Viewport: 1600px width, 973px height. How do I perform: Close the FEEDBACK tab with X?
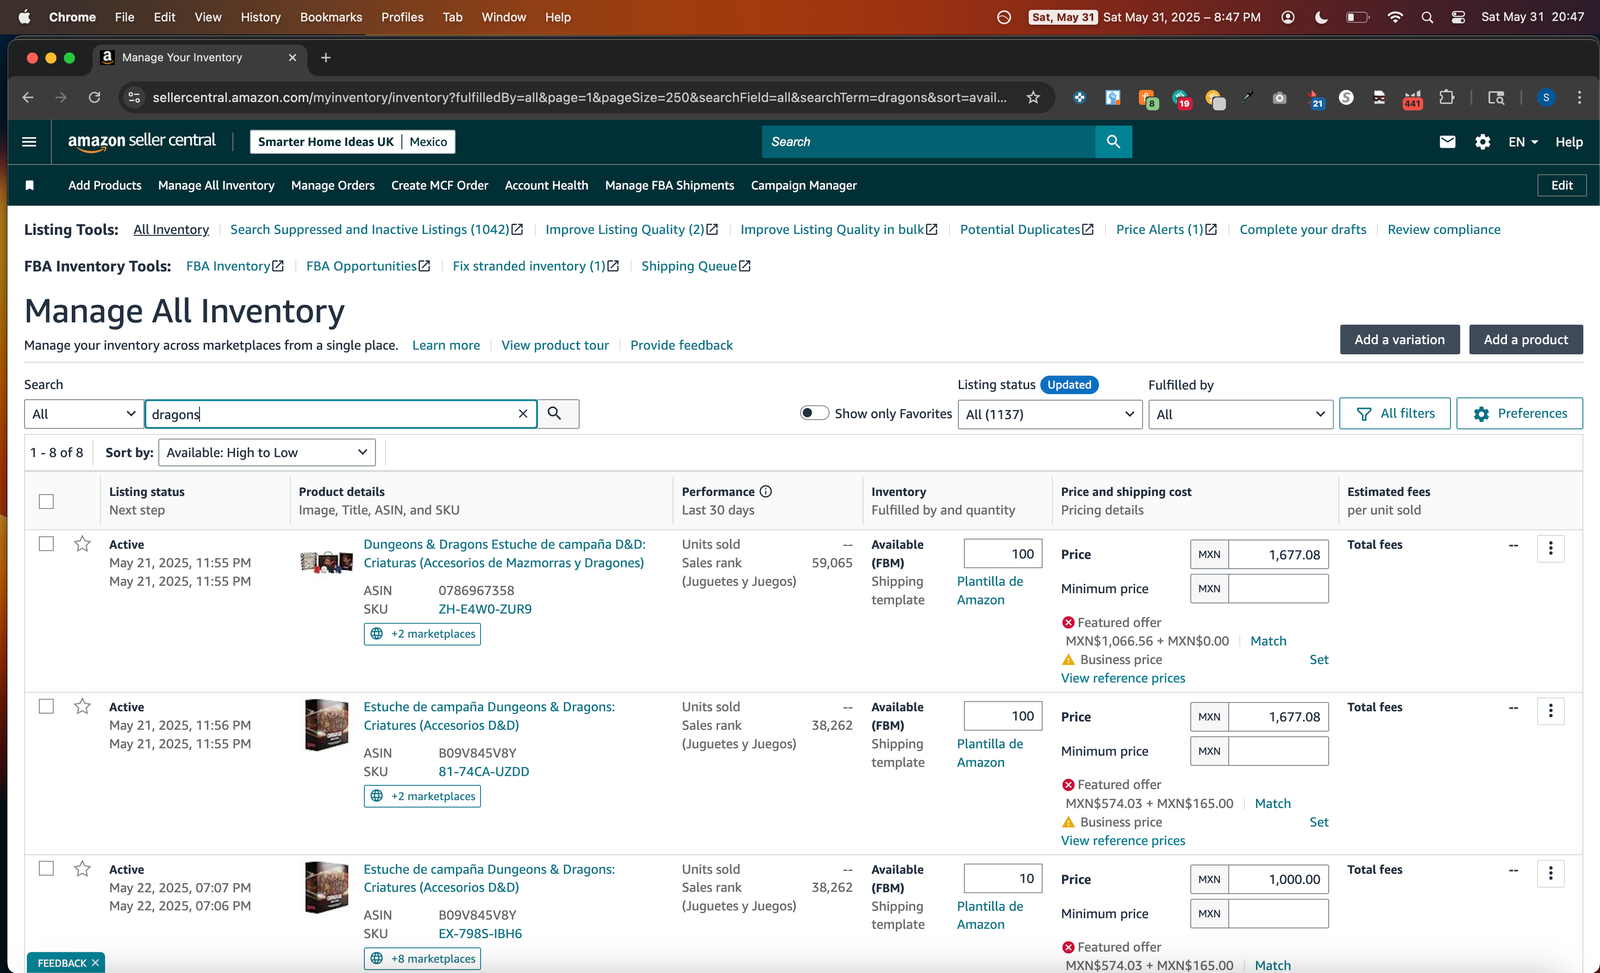click(x=95, y=963)
